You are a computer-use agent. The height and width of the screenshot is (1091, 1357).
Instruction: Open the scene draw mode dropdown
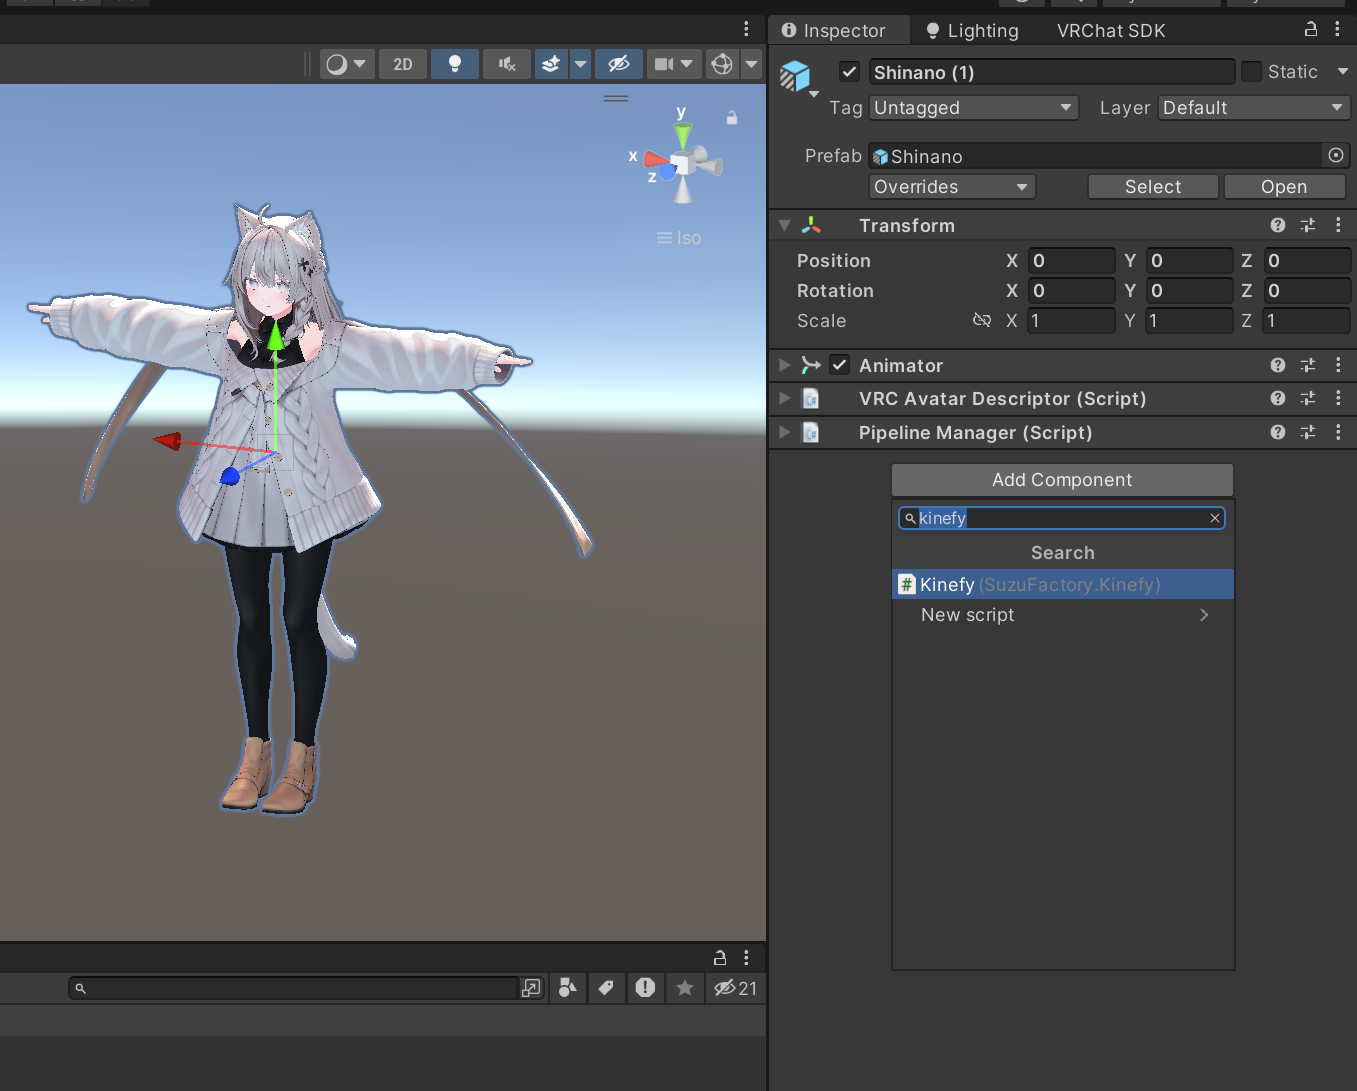pos(346,64)
